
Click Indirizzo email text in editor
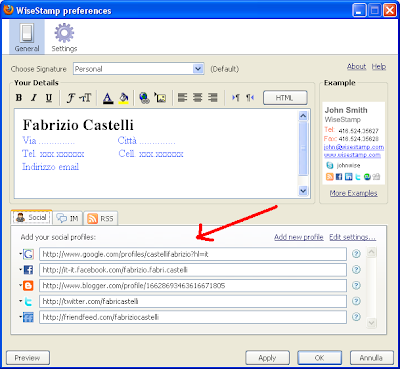(x=50, y=167)
